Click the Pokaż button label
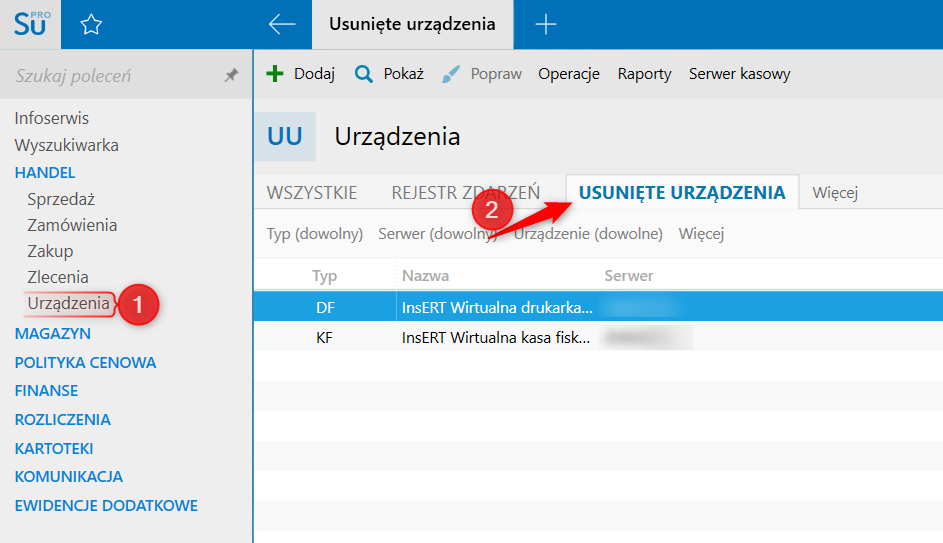 click(x=404, y=74)
